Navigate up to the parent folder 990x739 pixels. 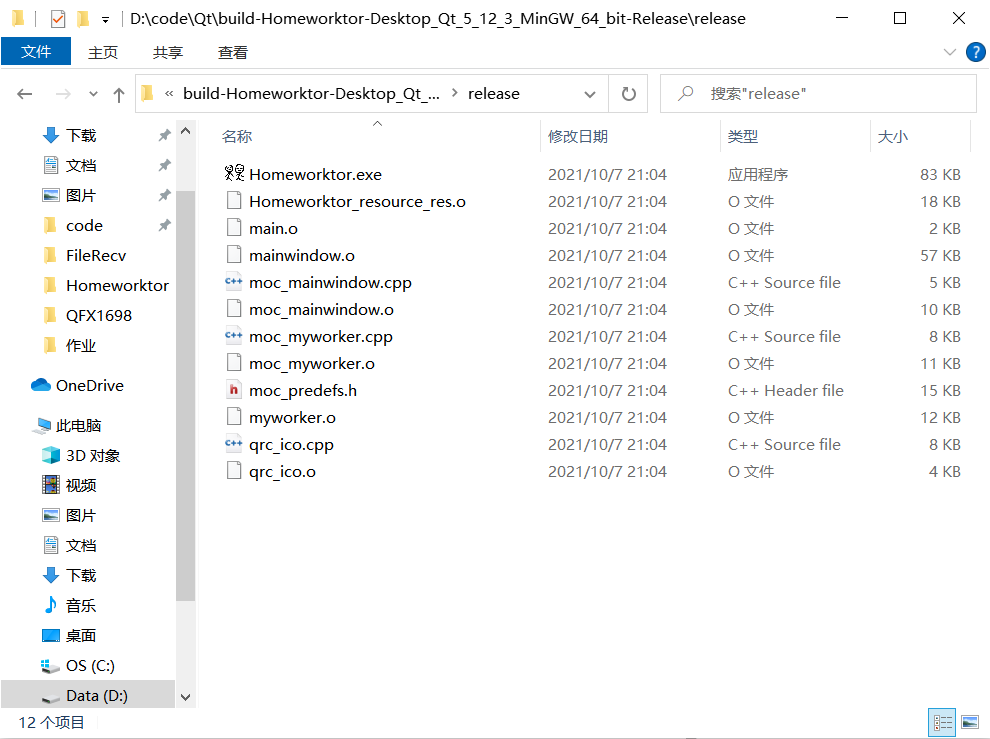(x=118, y=92)
